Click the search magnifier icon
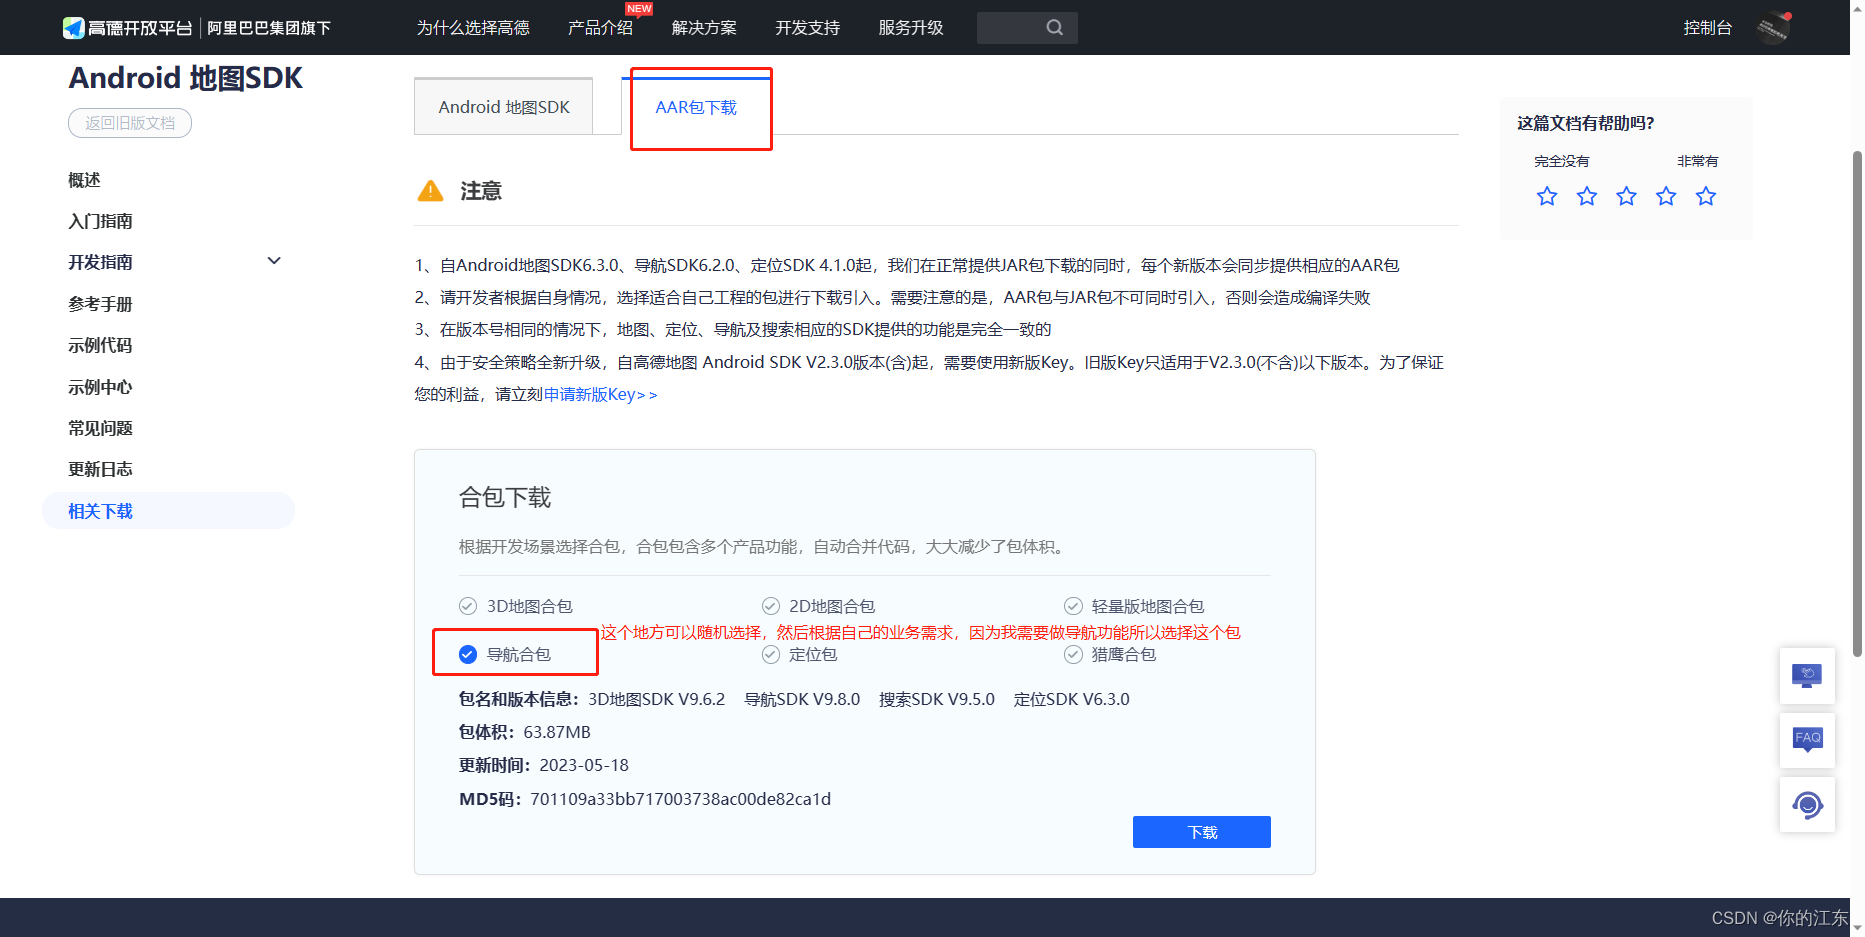The width and height of the screenshot is (1865, 937). click(x=1055, y=28)
